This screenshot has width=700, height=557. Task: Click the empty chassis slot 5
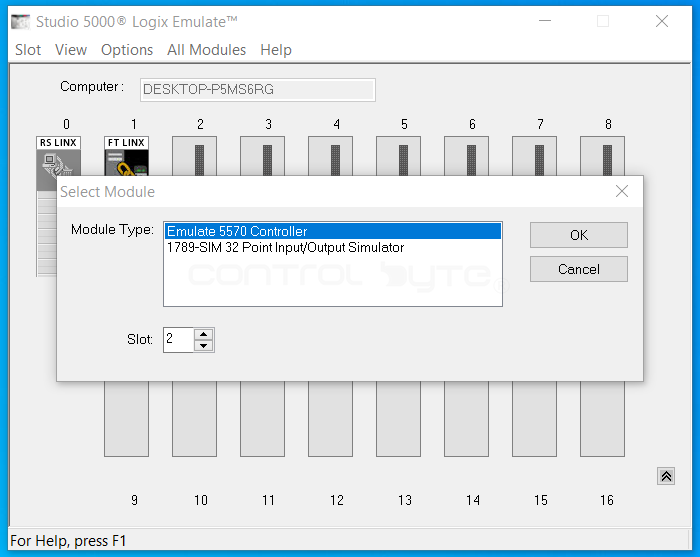398,157
